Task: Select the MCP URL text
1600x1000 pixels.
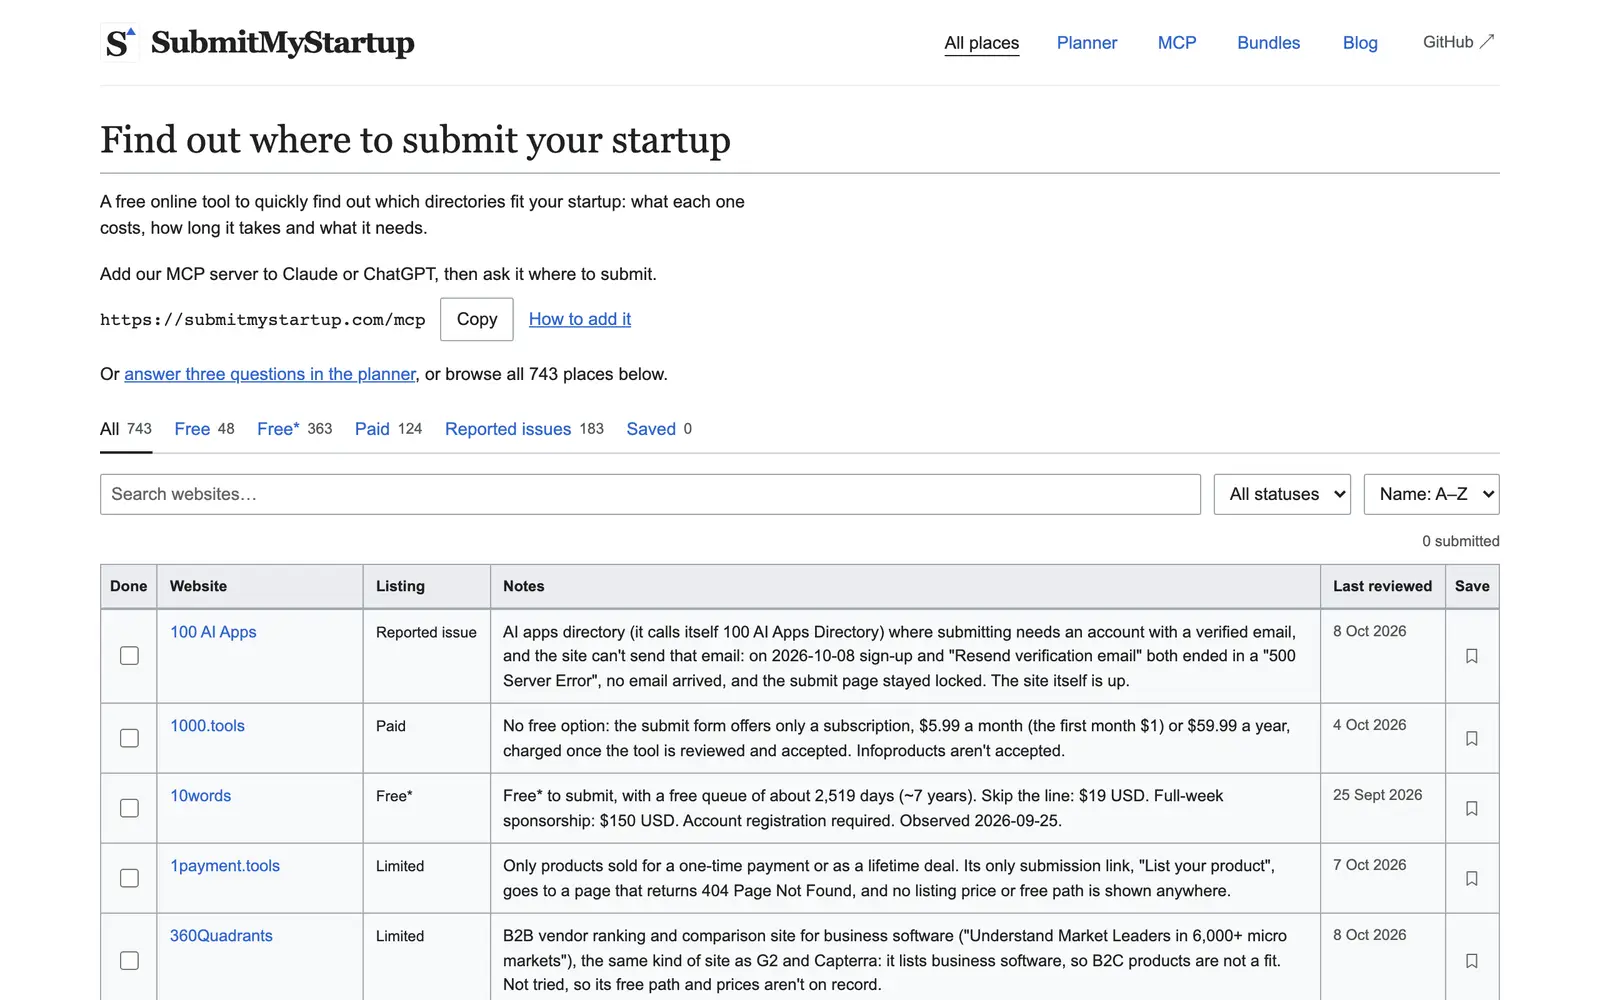Action: click(263, 320)
